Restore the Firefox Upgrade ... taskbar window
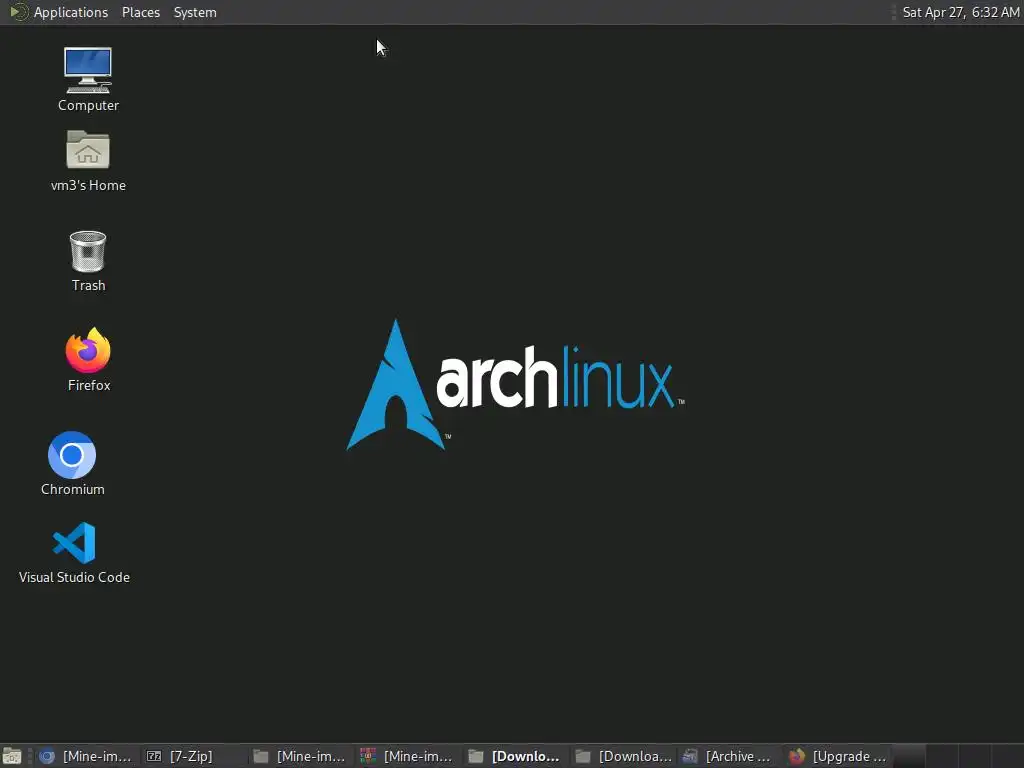This screenshot has height=768, width=1024. (837, 756)
